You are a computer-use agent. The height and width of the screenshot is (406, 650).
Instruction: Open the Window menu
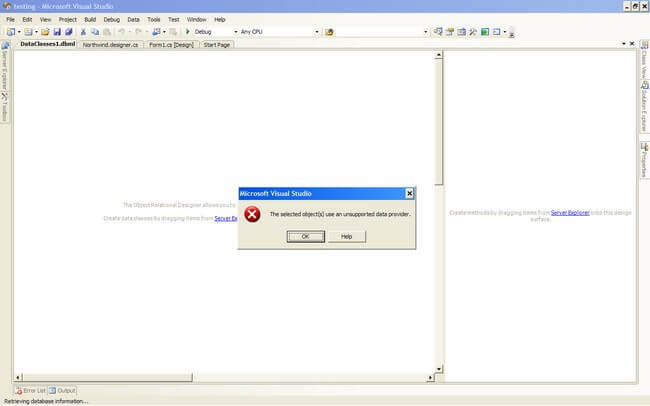click(196, 19)
